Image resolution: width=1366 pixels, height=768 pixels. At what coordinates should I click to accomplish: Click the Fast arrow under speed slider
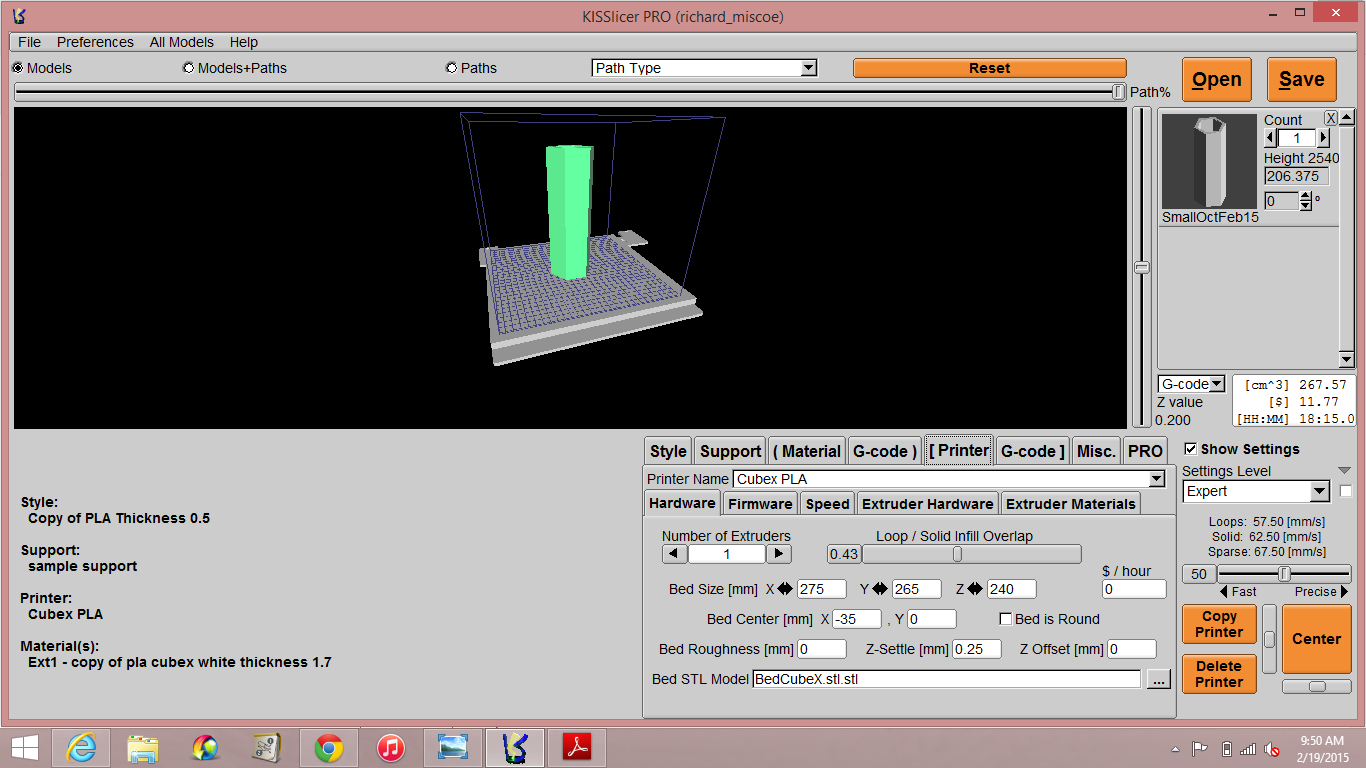(1224, 592)
